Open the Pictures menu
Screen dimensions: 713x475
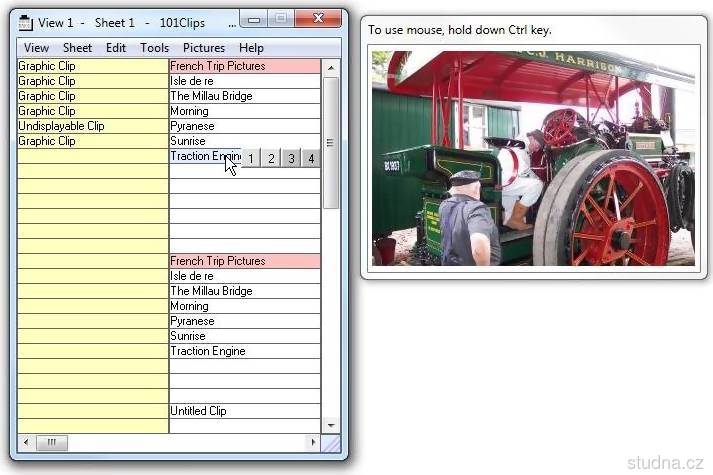point(204,48)
